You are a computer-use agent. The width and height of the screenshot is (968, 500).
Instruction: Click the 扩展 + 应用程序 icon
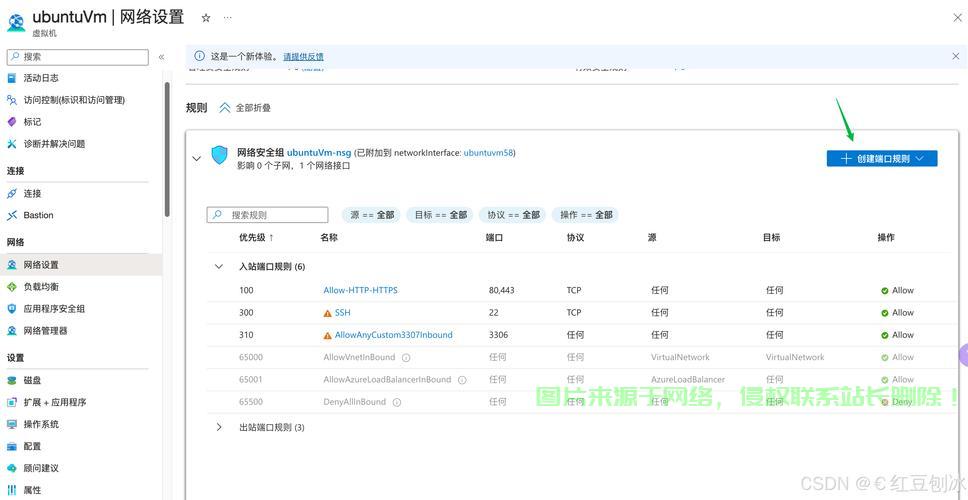coord(12,402)
